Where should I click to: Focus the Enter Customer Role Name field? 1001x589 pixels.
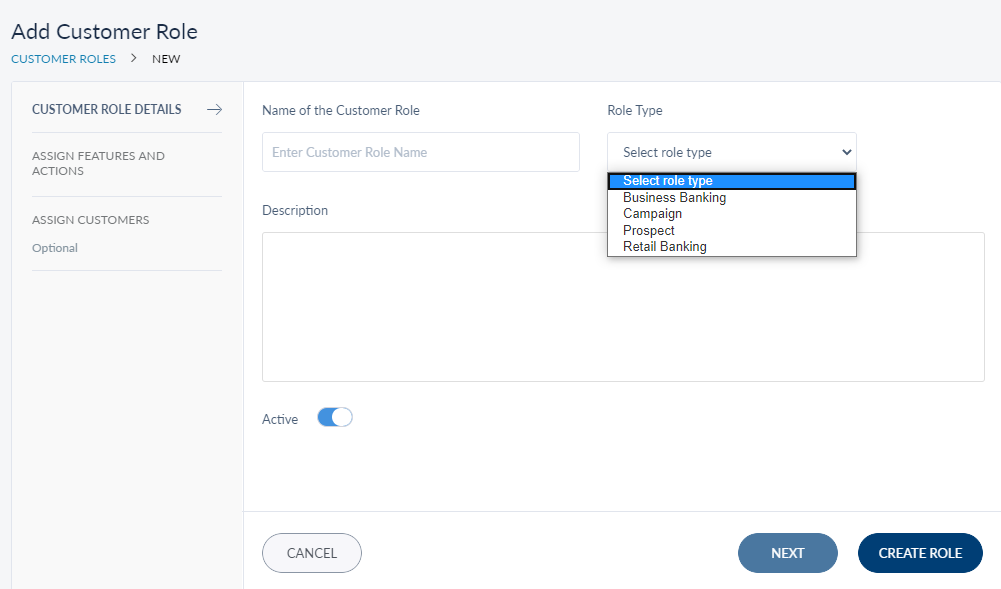point(420,152)
